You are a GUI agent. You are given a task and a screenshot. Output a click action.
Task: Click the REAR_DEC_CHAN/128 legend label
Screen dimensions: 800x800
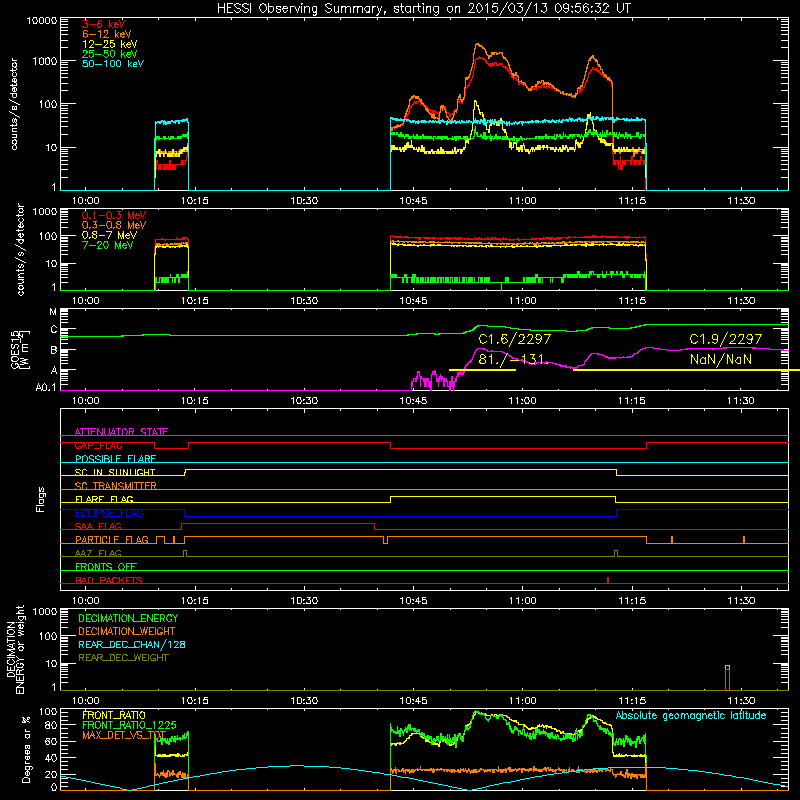132,645
